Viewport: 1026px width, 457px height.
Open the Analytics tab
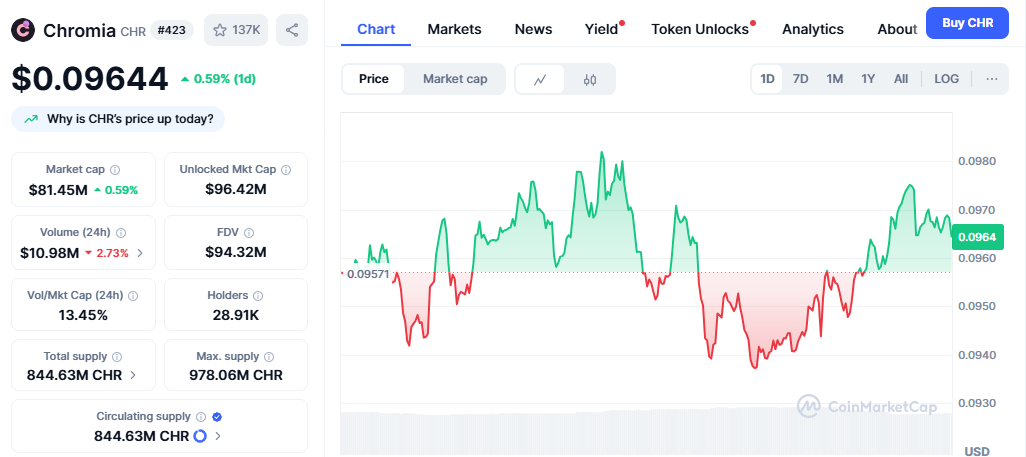pos(813,29)
